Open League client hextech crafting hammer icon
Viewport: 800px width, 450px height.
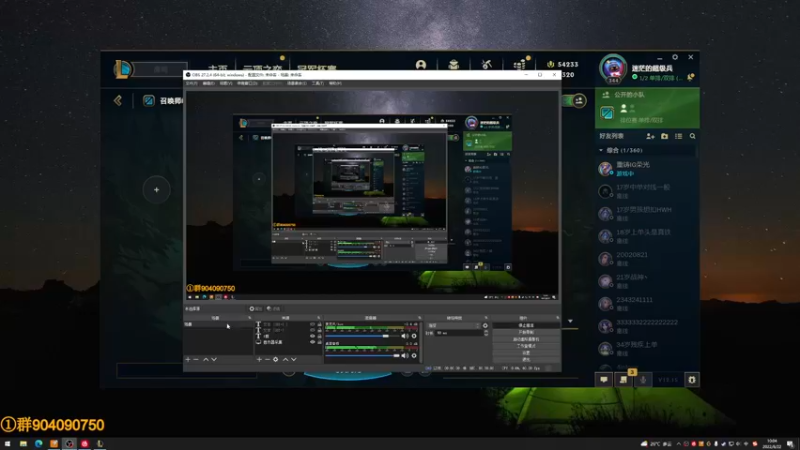[x=486, y=65]
